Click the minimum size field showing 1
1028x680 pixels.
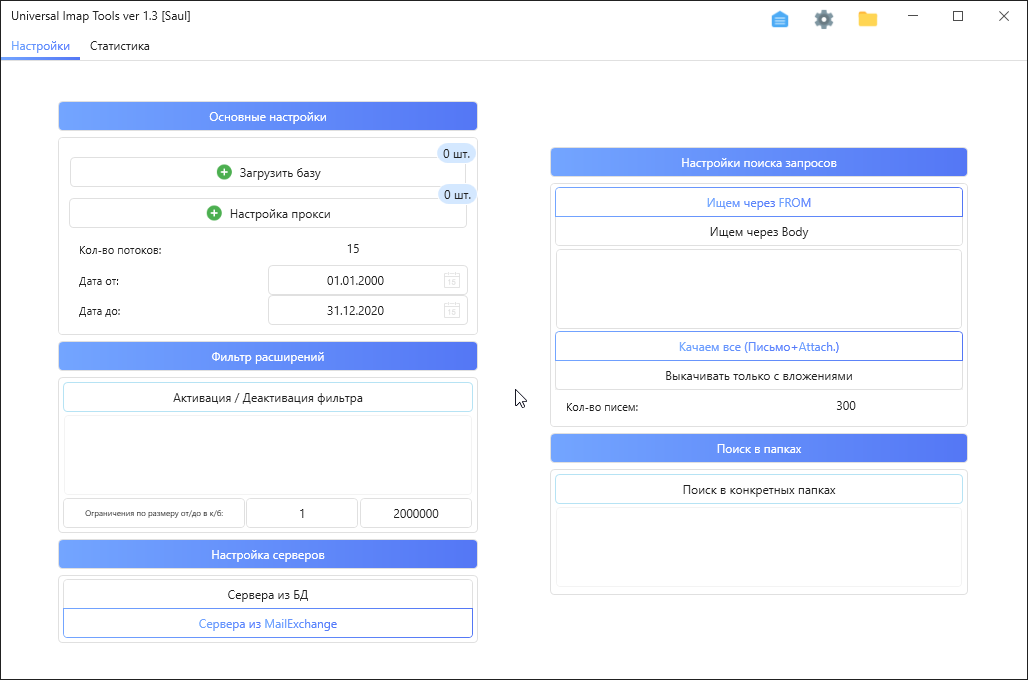302,513
